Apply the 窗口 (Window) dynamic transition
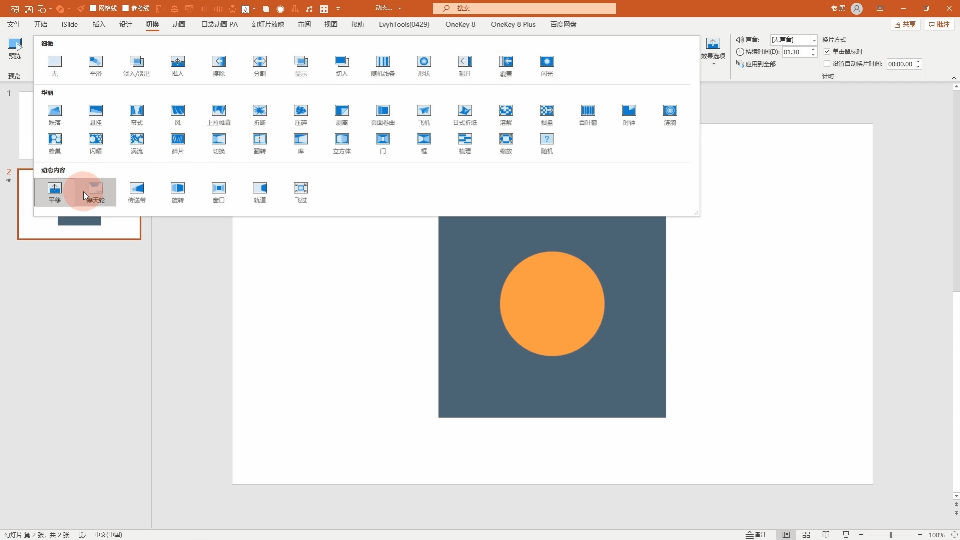This screenshot has width=960, height=540. [219, 192]
